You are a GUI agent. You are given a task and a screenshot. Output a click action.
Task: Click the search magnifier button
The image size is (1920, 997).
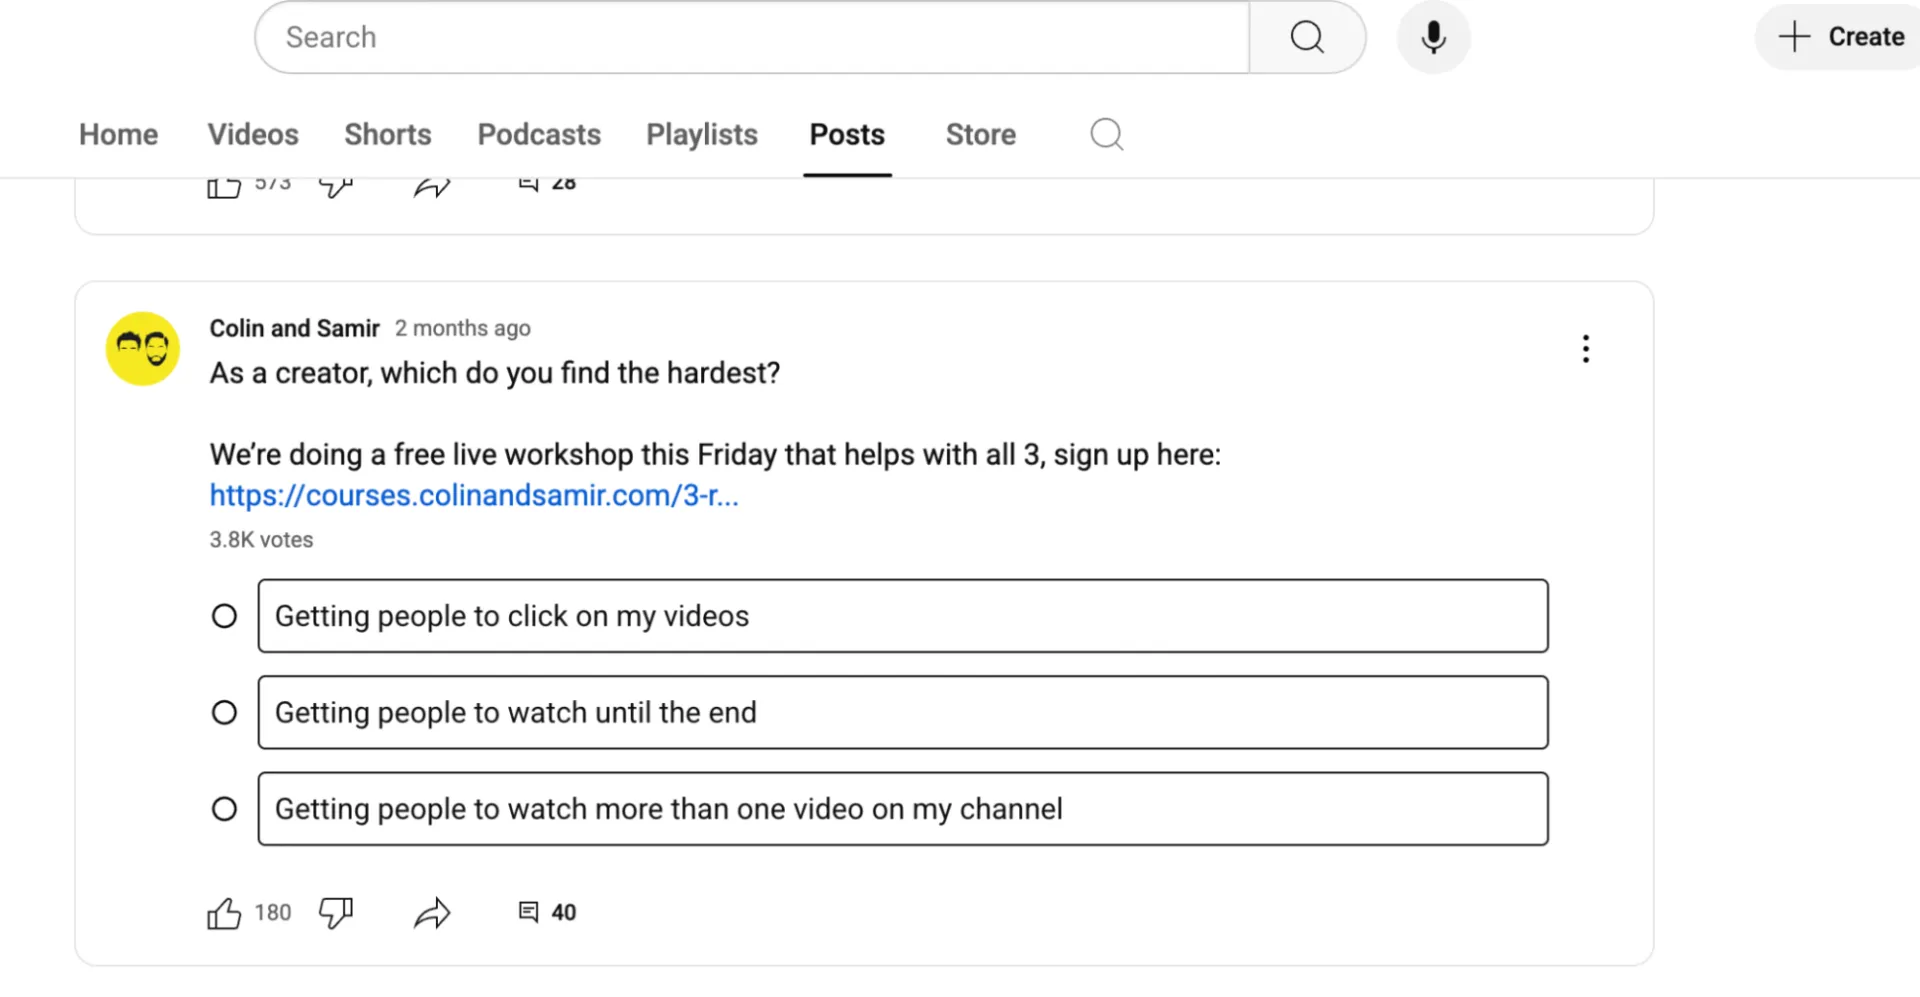click(x=1307, y=37)
